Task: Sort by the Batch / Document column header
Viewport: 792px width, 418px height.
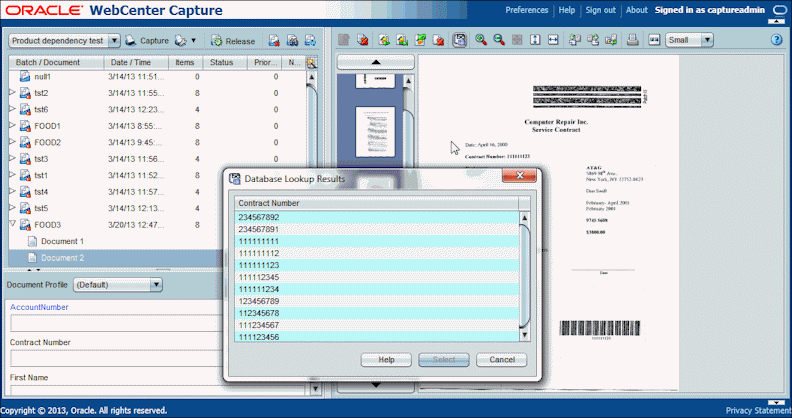Action: point(57,63)
